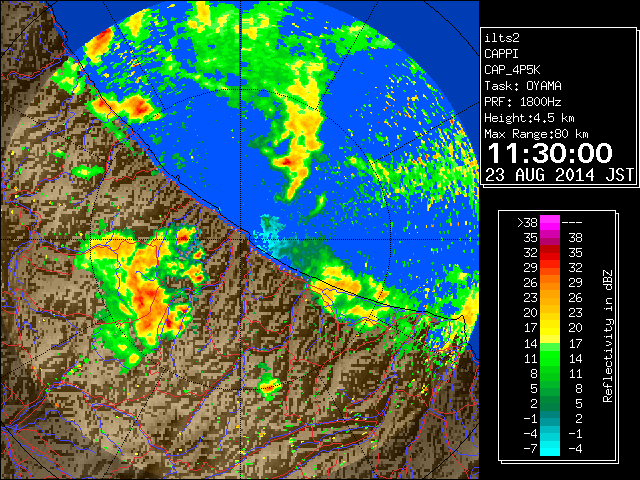Image resolution: width=640 pixels, height=480 pixels.
Task: Click the "-7" legend label
Action: click(x=530, y=448)
